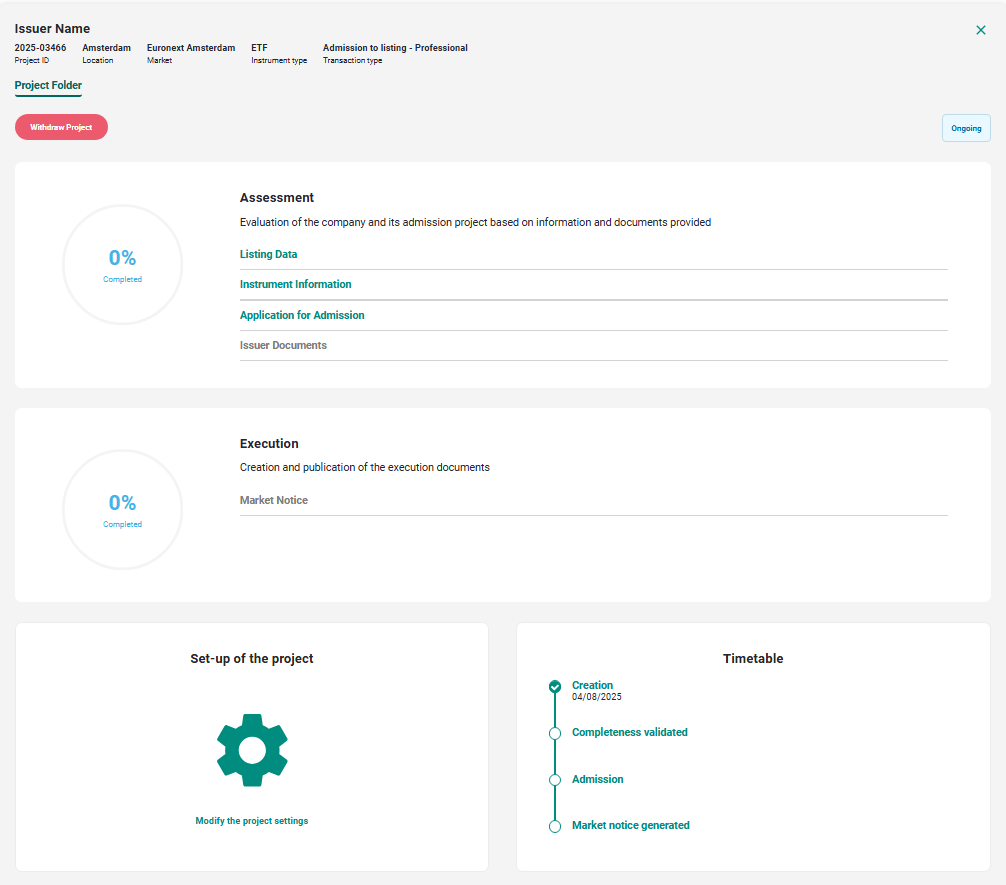Click Market notice generated timeline label

point(631,825)
